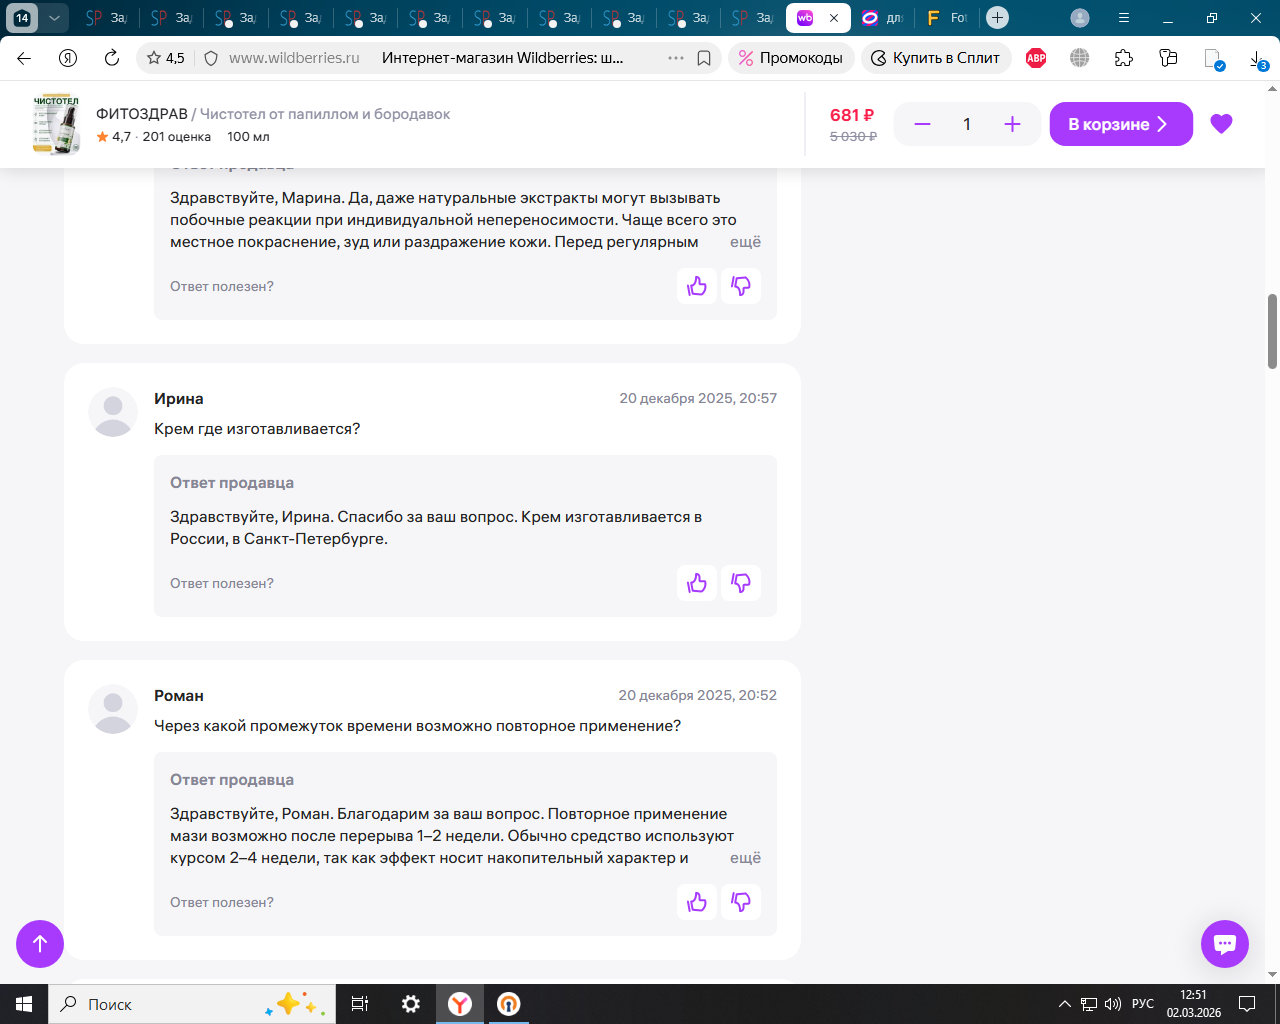The height and width of the screenshot is (1024, 1280).
Task: Open the grey globe extension icon
Action: [x=1080, y=58]
